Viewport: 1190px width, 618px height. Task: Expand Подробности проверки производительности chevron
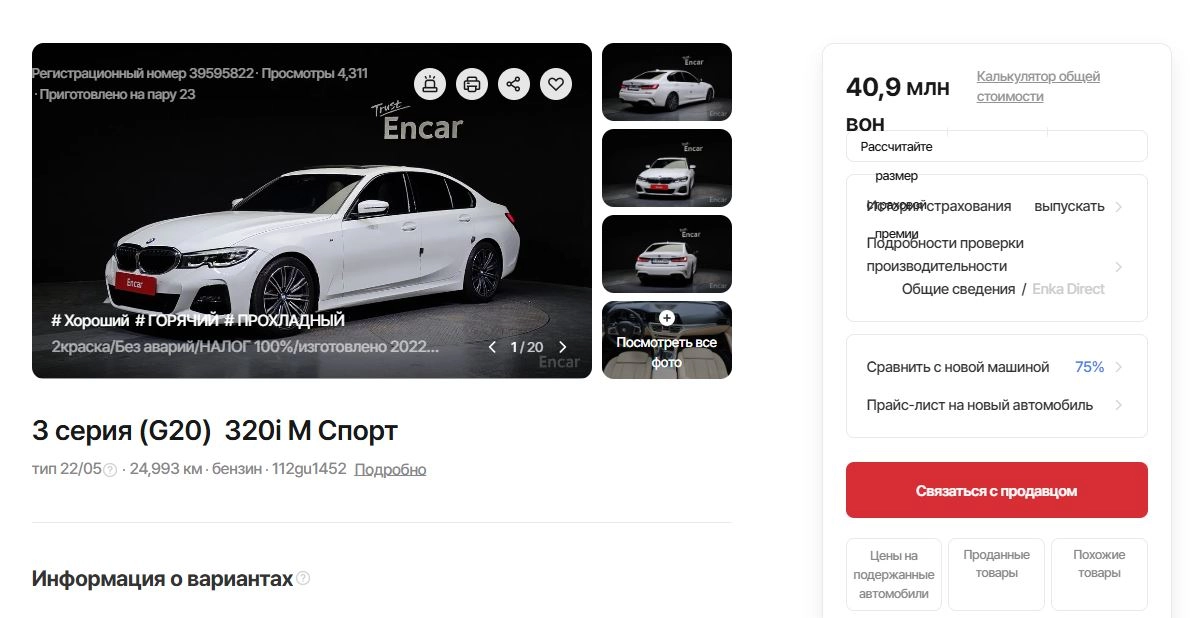click(1119, 266)
